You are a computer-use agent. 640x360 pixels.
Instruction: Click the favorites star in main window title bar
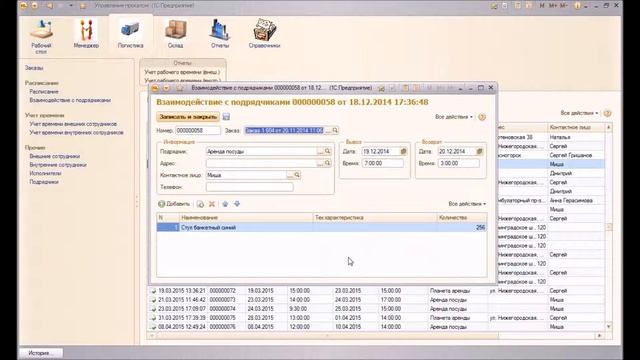coord(83,6)
